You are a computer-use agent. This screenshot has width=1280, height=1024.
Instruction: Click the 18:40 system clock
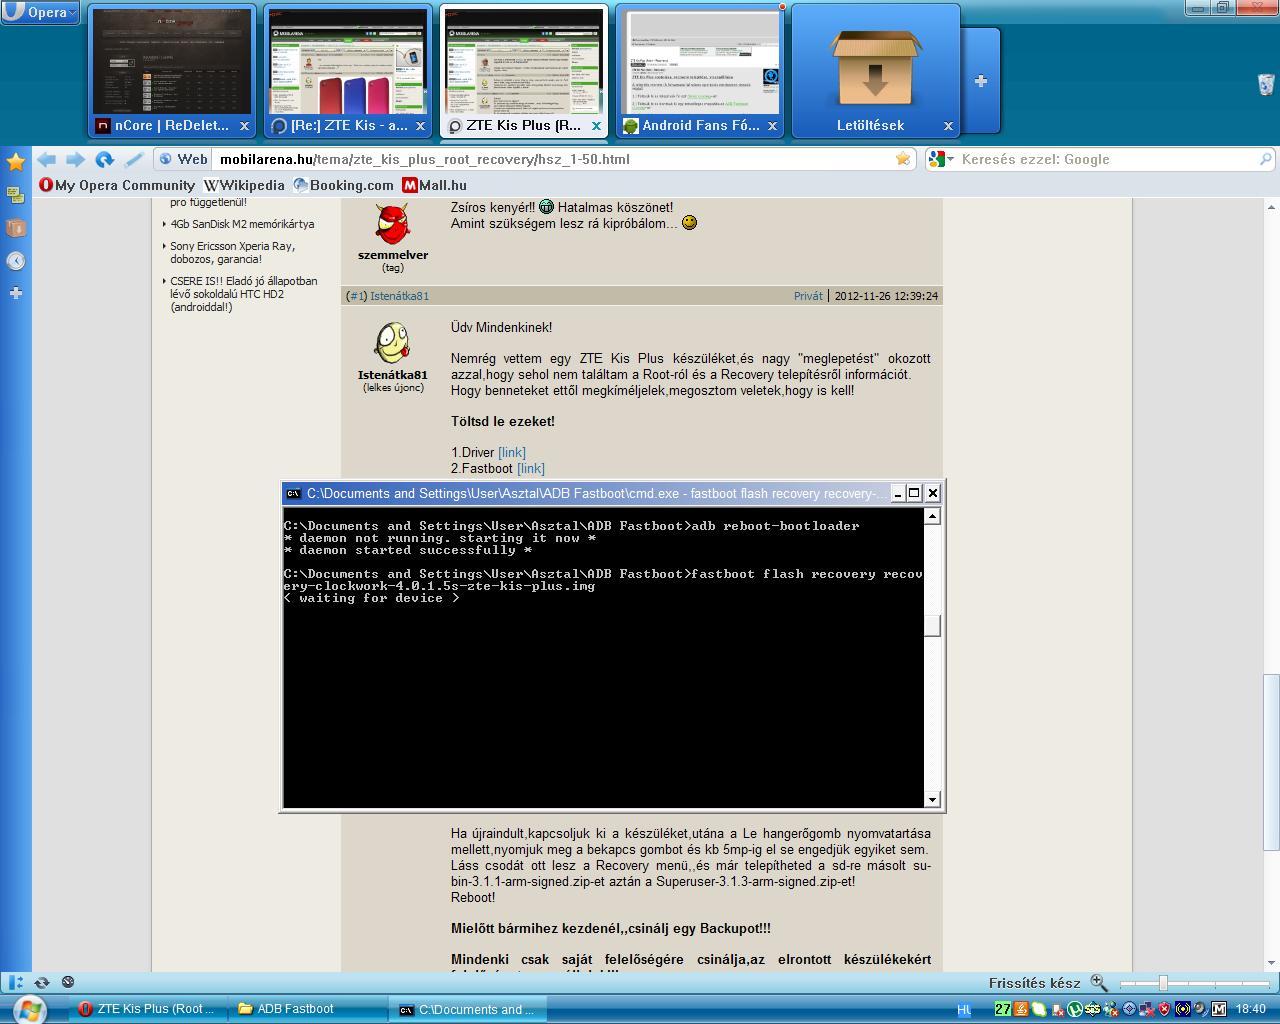pos(1251,1010)
